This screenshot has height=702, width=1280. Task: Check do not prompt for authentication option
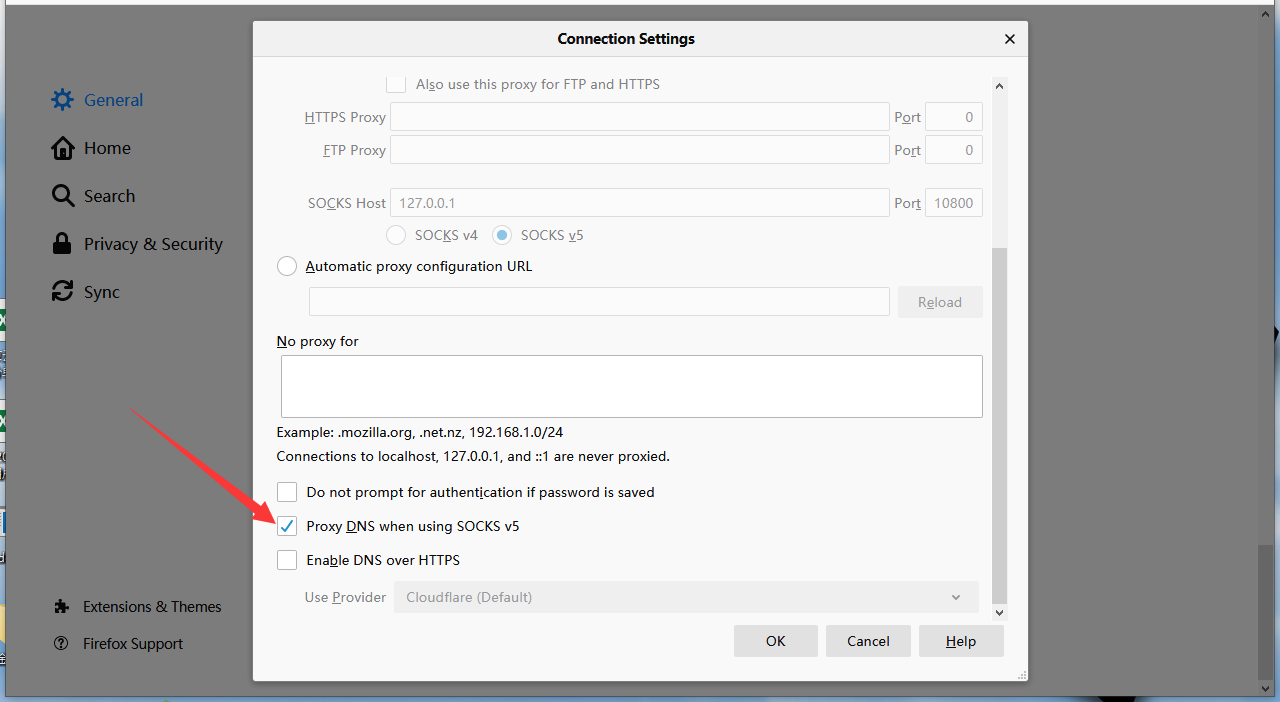pyautogui.click(x=287, y=492)
